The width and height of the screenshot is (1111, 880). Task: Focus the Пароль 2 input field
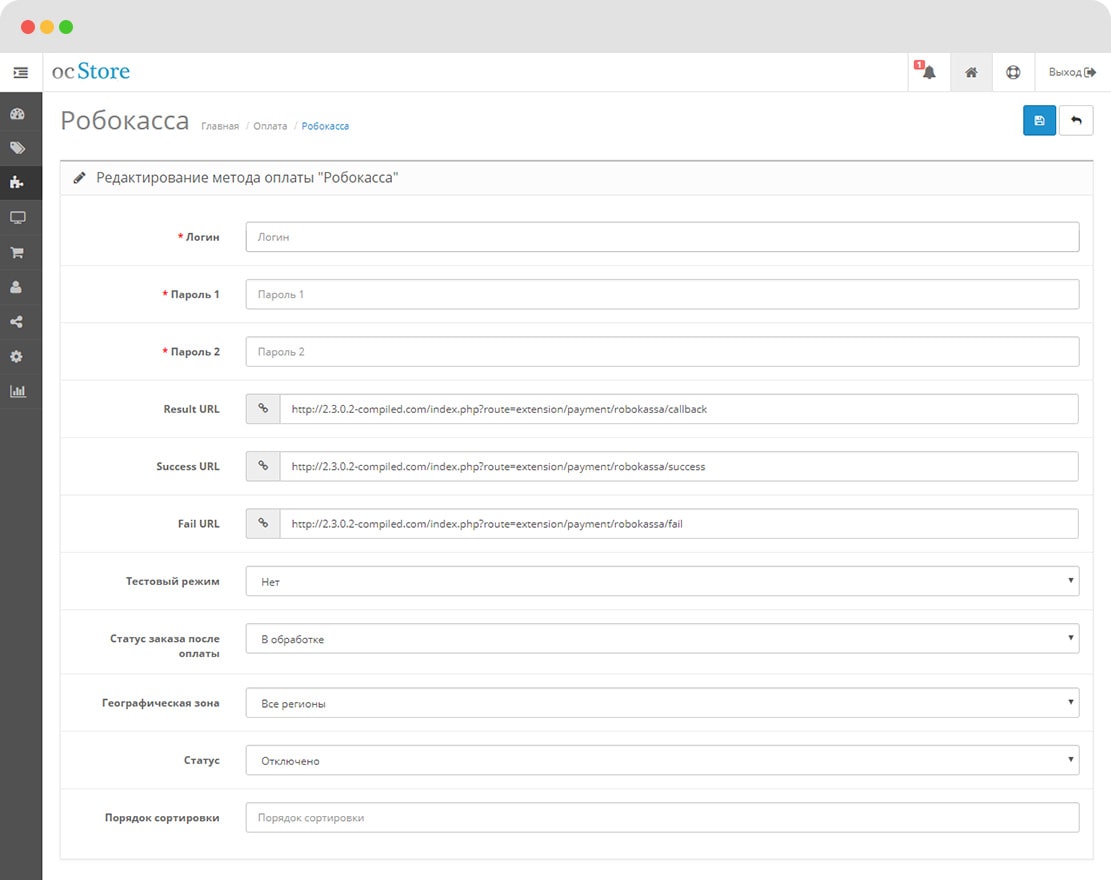pyautogui.click(x=662, y=351)
